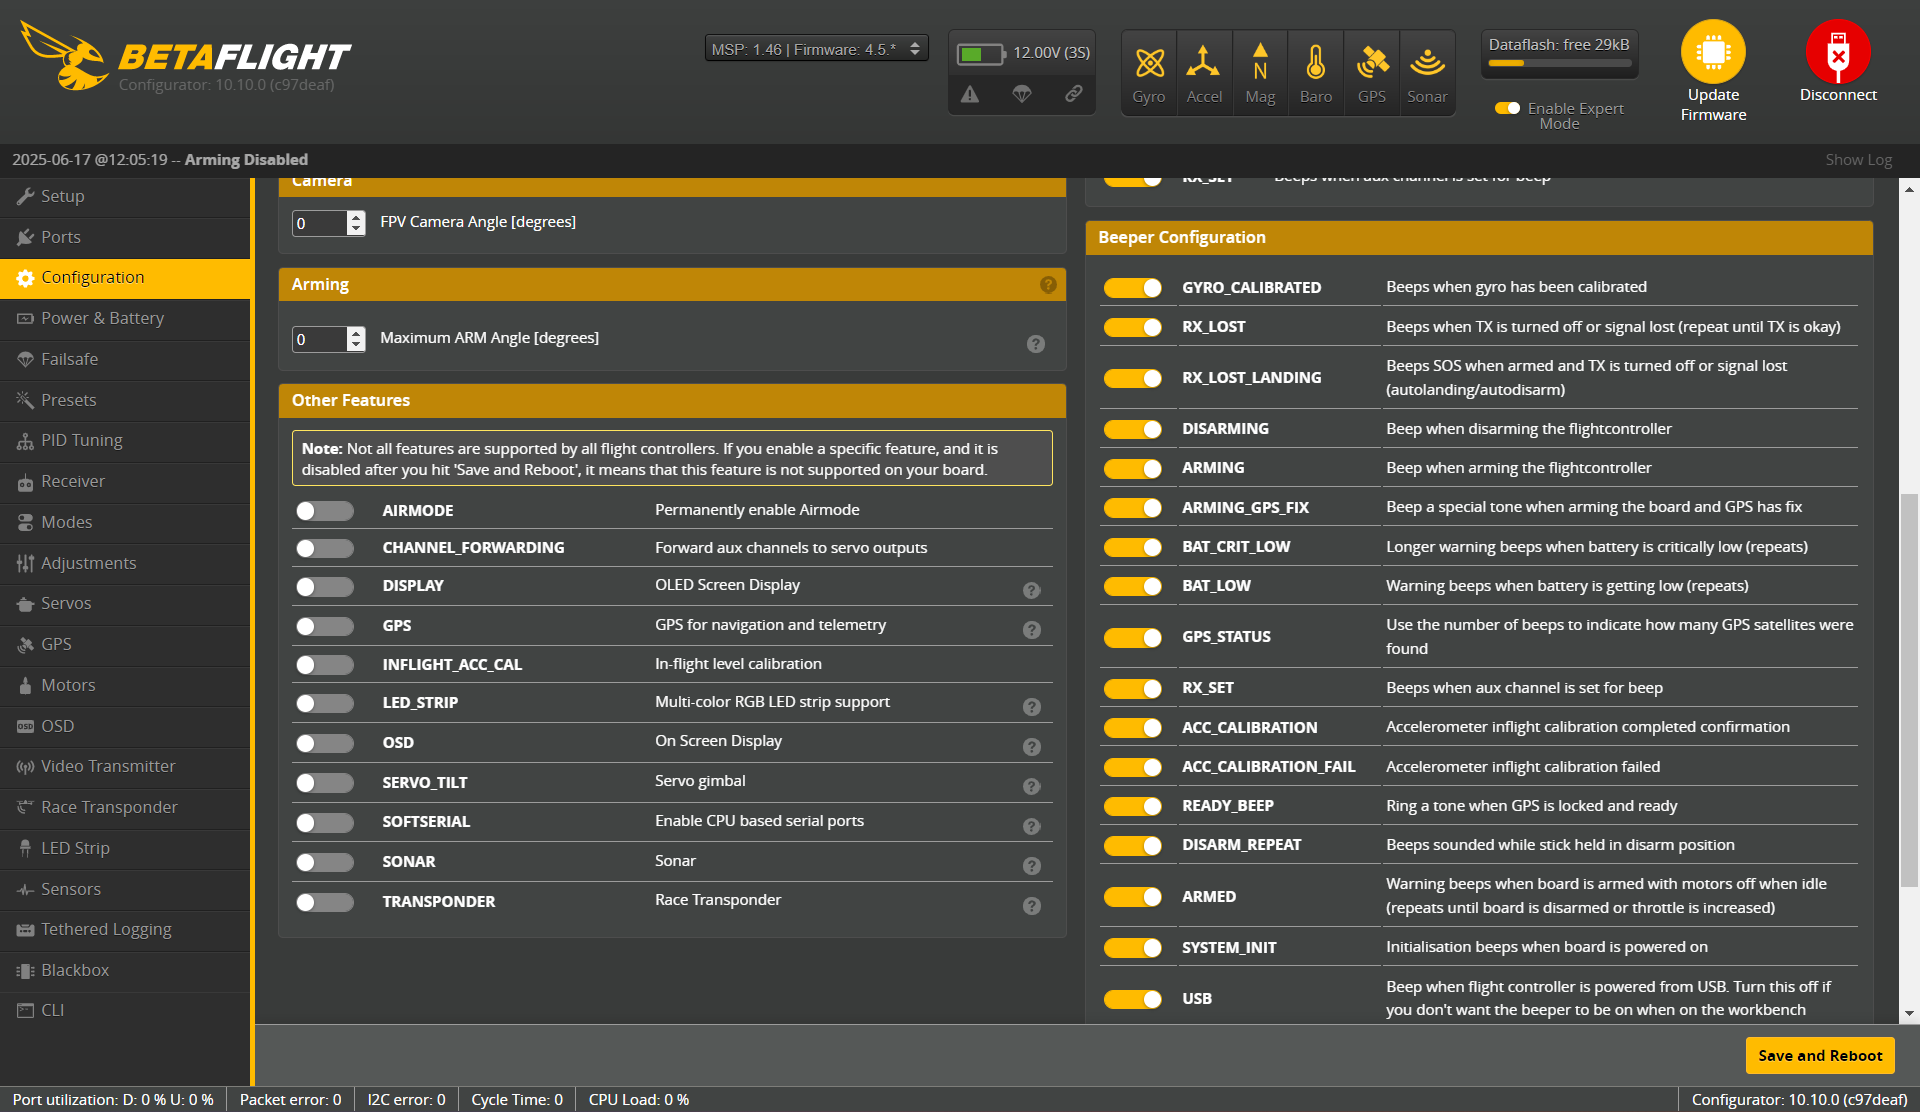Turn off the ARMED beeper toggle
Image resolution: width=1920 pixels, height=1112 pixels.
pyautogui.click(x=1133, y=897)
